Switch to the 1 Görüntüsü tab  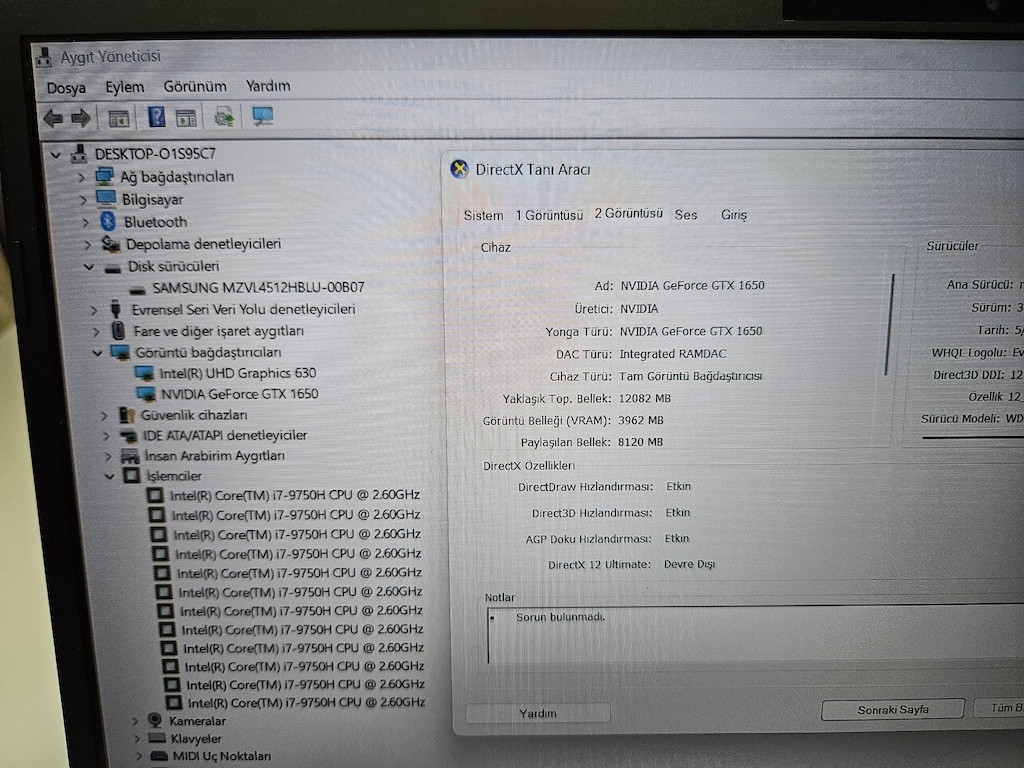[x=549, y=215]
